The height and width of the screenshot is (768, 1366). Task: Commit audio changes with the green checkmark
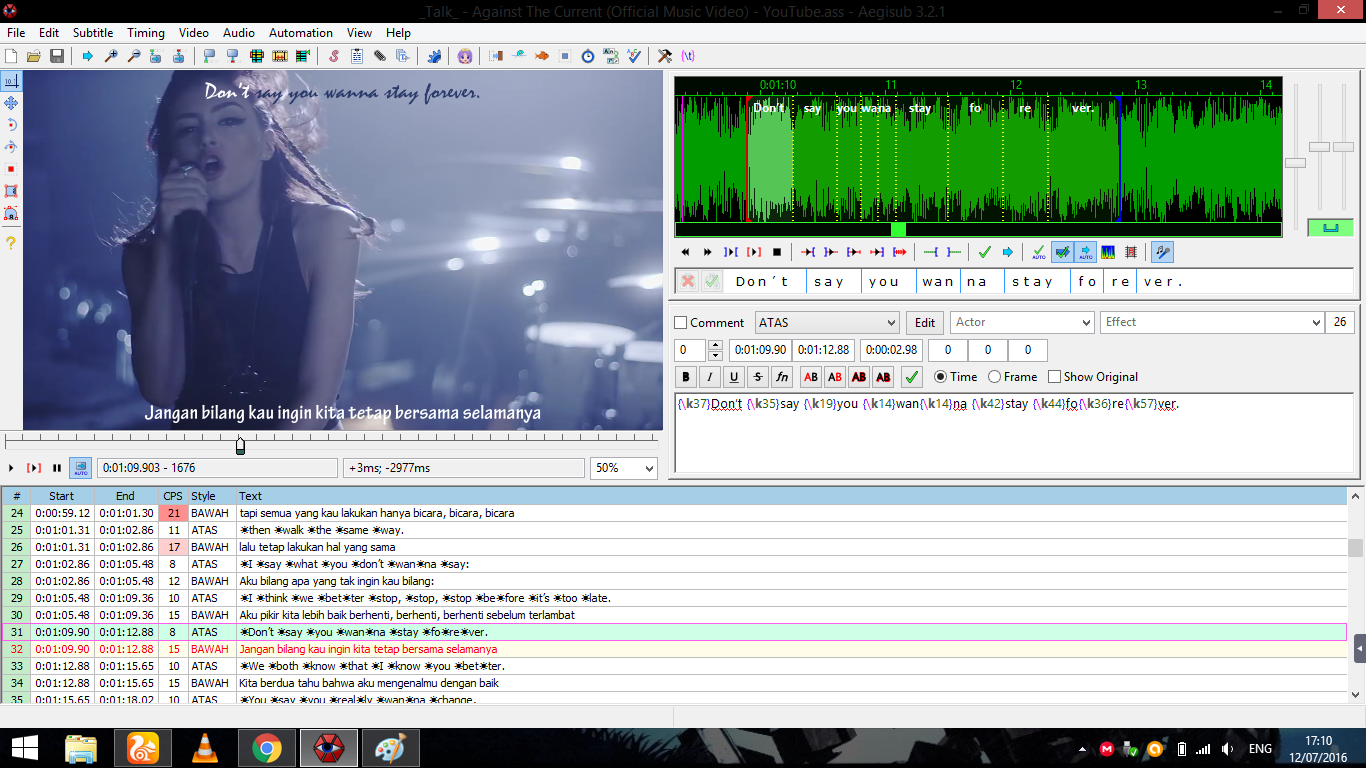[x=984, y=252]
